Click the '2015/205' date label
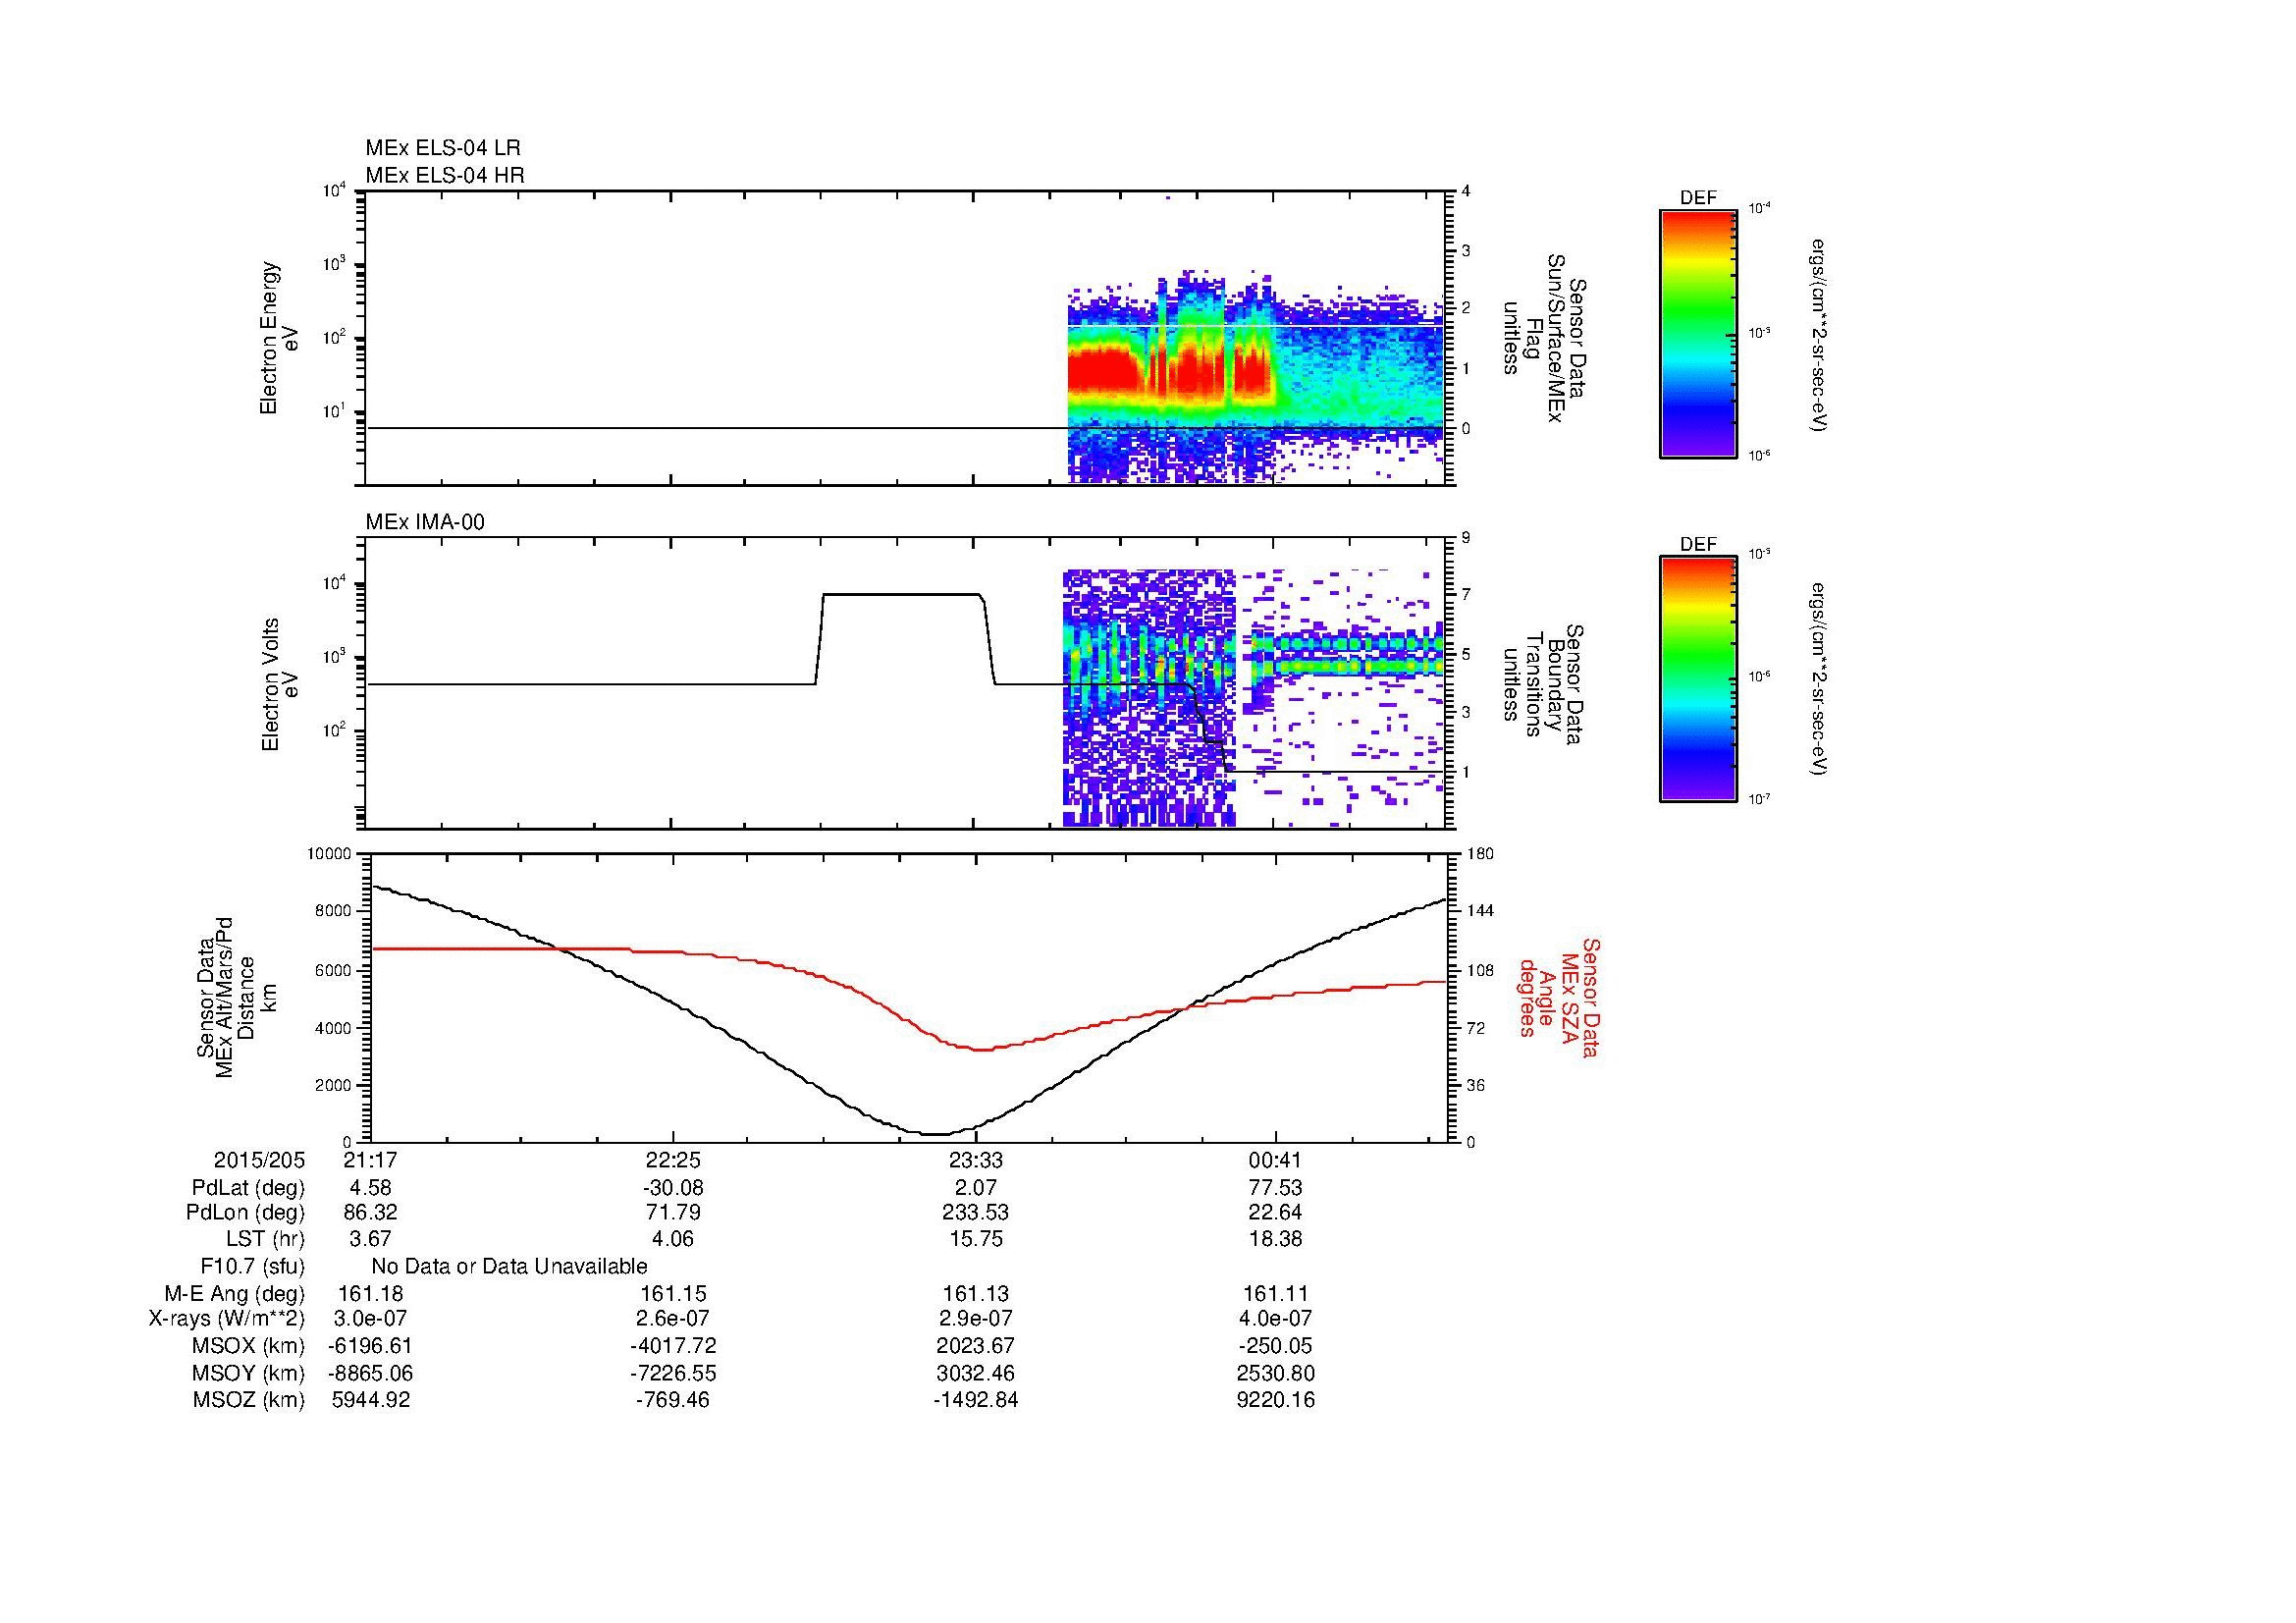This screenshot has width=2296, height=1623. pyautogui.click(x=259, y=1161)
